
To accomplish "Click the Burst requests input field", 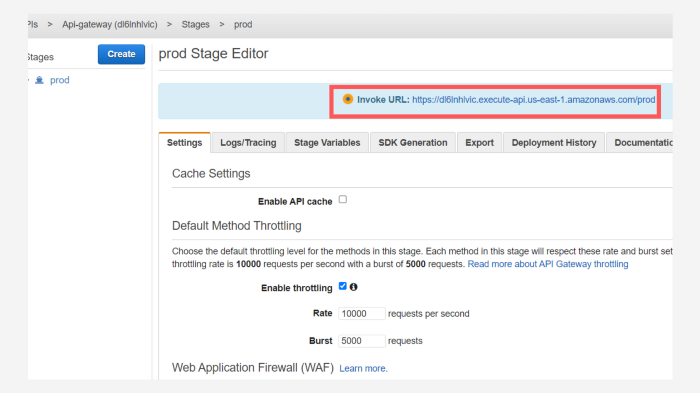I will tap(362, 341).
